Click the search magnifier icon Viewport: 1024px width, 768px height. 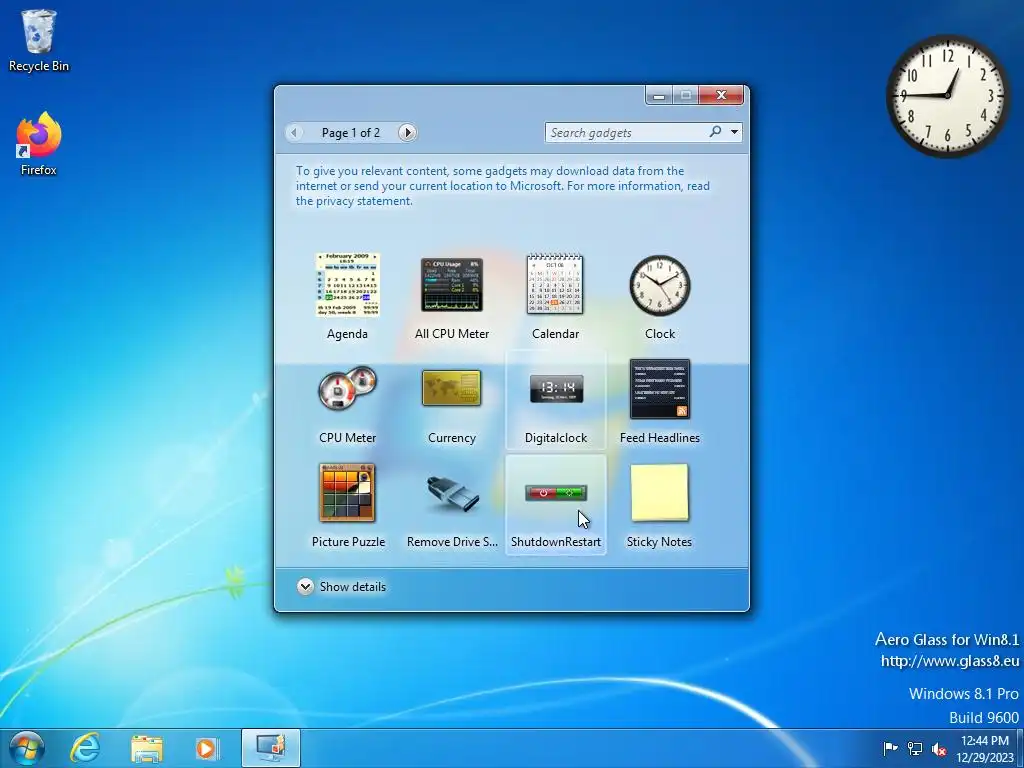pyautogui.click(x=716, y=132)
